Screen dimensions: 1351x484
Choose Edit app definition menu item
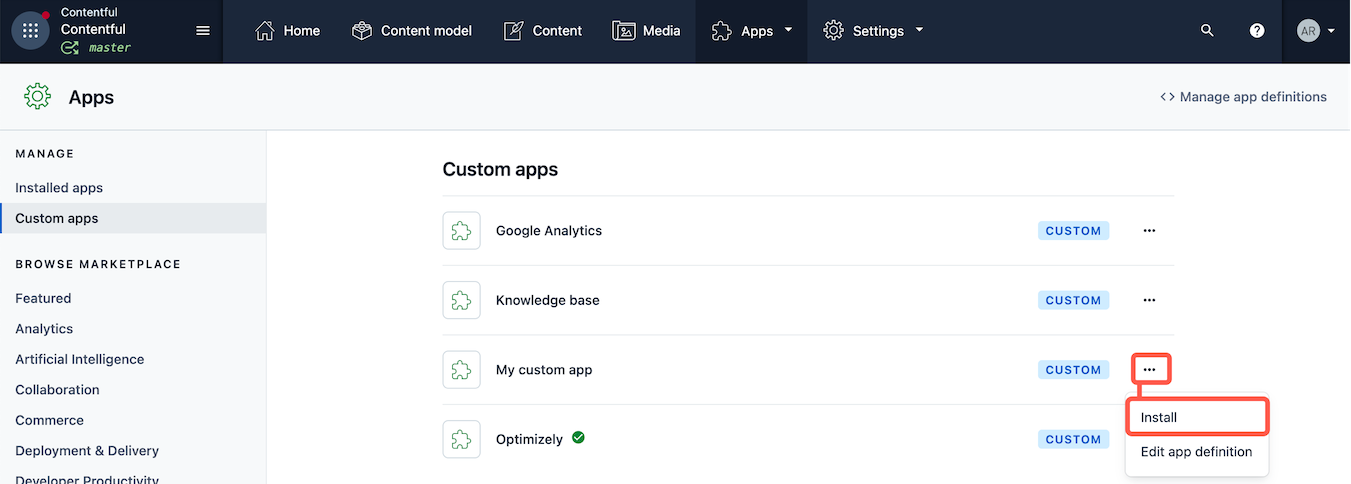pos(1196,452)
